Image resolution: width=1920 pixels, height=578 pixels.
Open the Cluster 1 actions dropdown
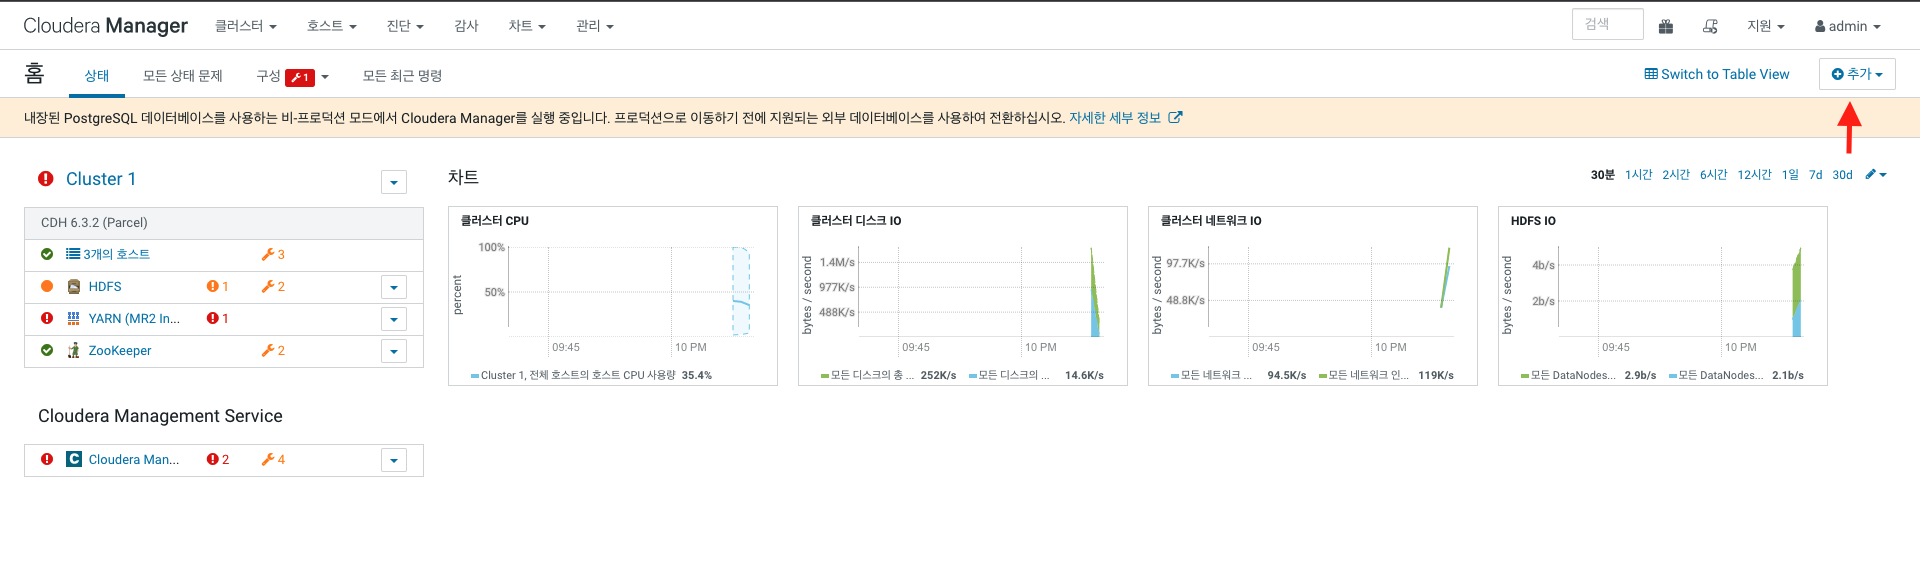[394, 182]
